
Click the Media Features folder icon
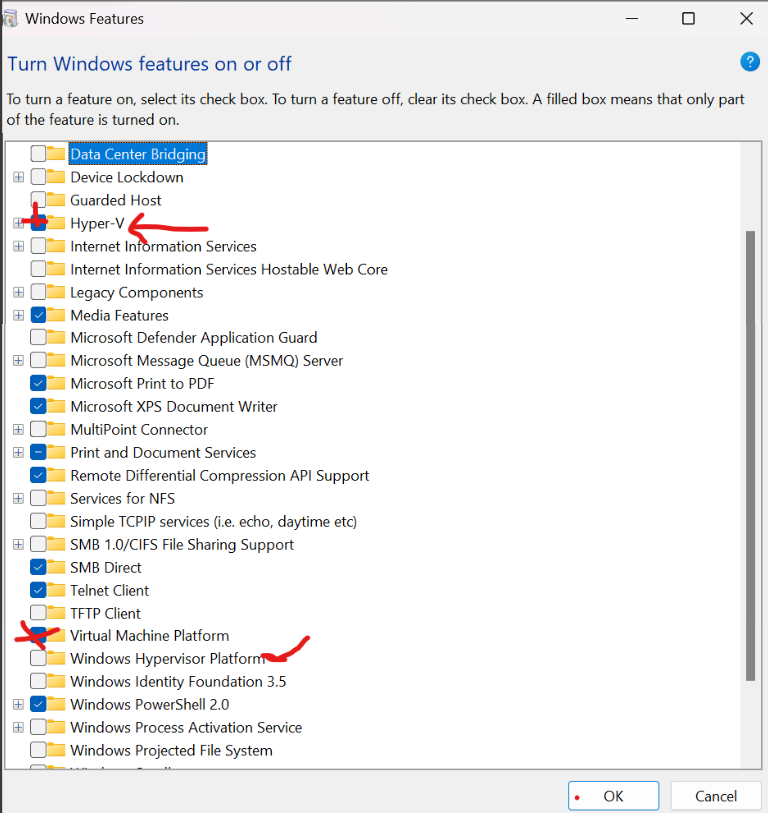tap(56, 315)
